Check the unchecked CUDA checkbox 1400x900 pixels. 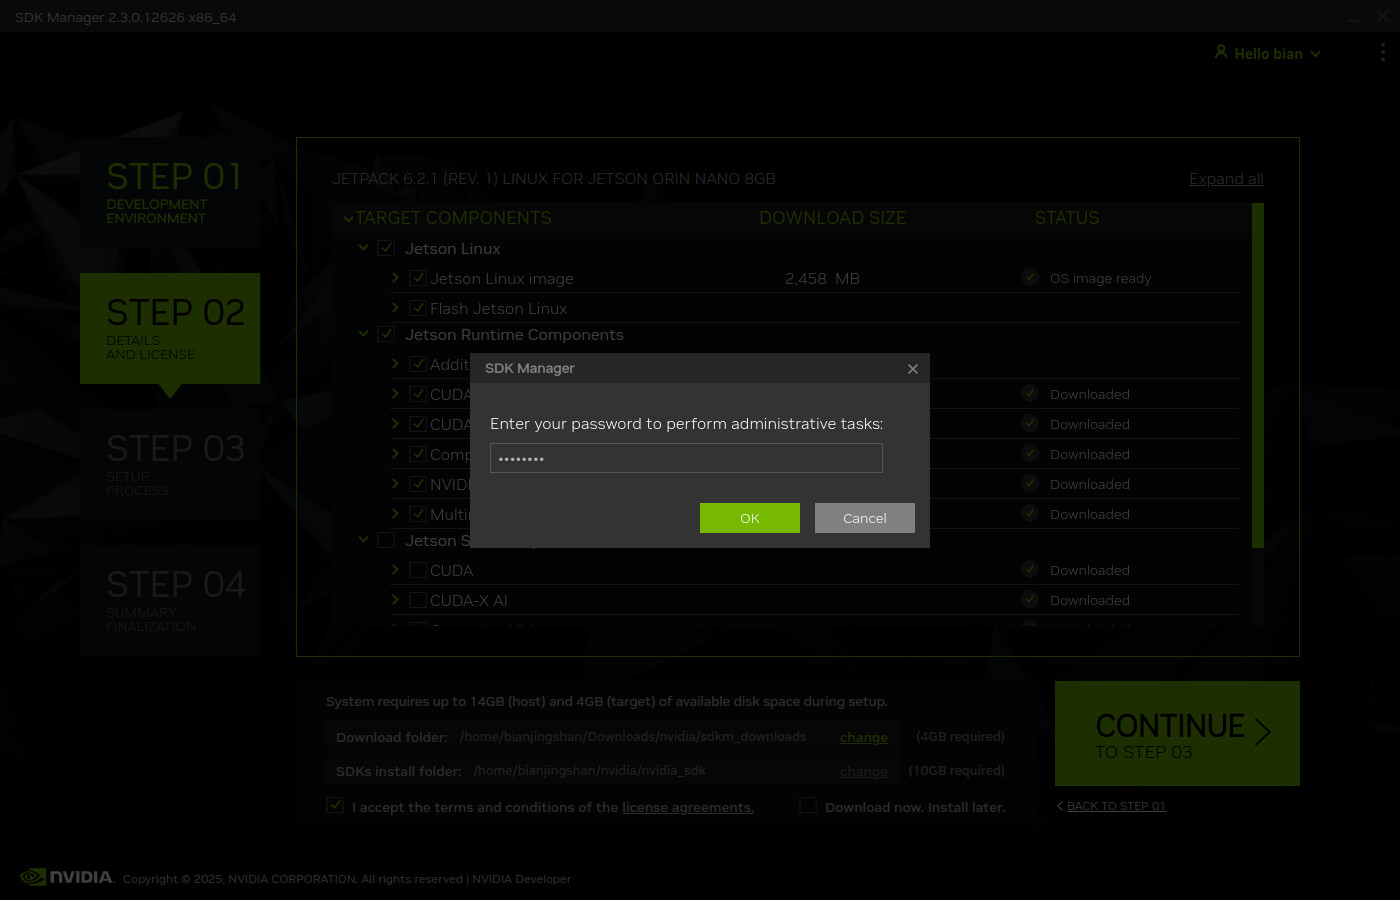pyautogui.click(x=418, y=570)
